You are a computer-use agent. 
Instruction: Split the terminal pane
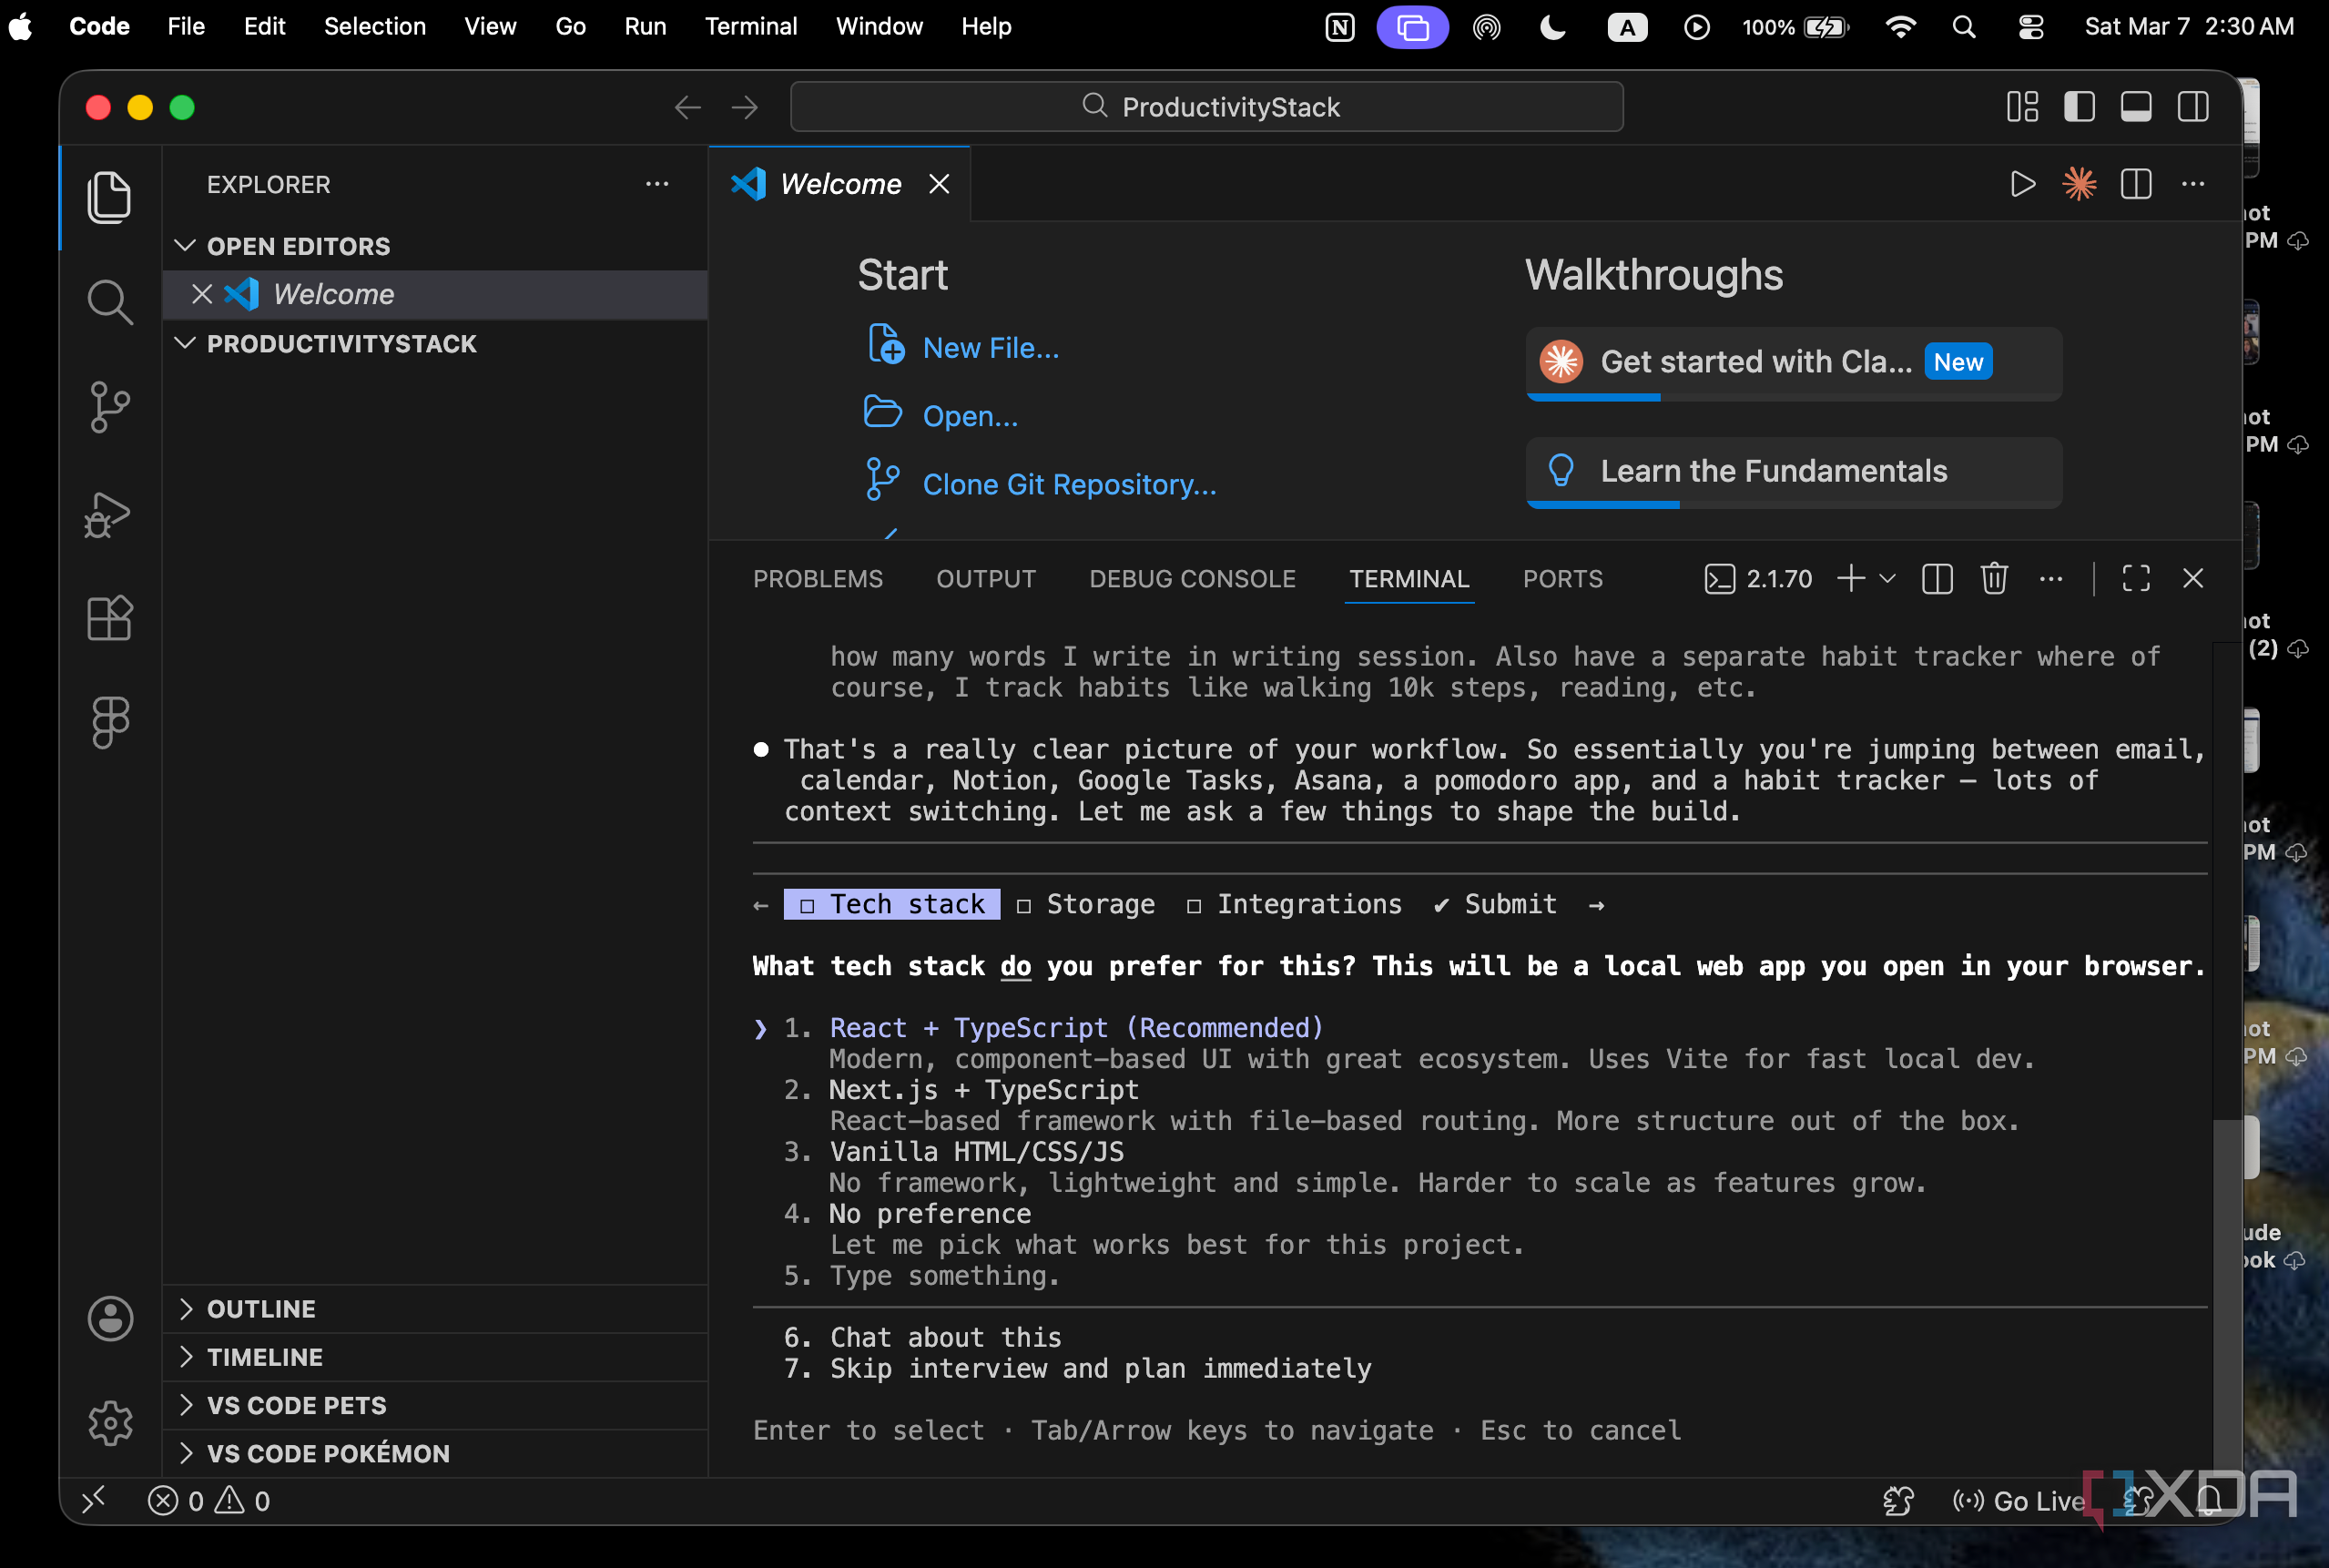[1937, 578]
